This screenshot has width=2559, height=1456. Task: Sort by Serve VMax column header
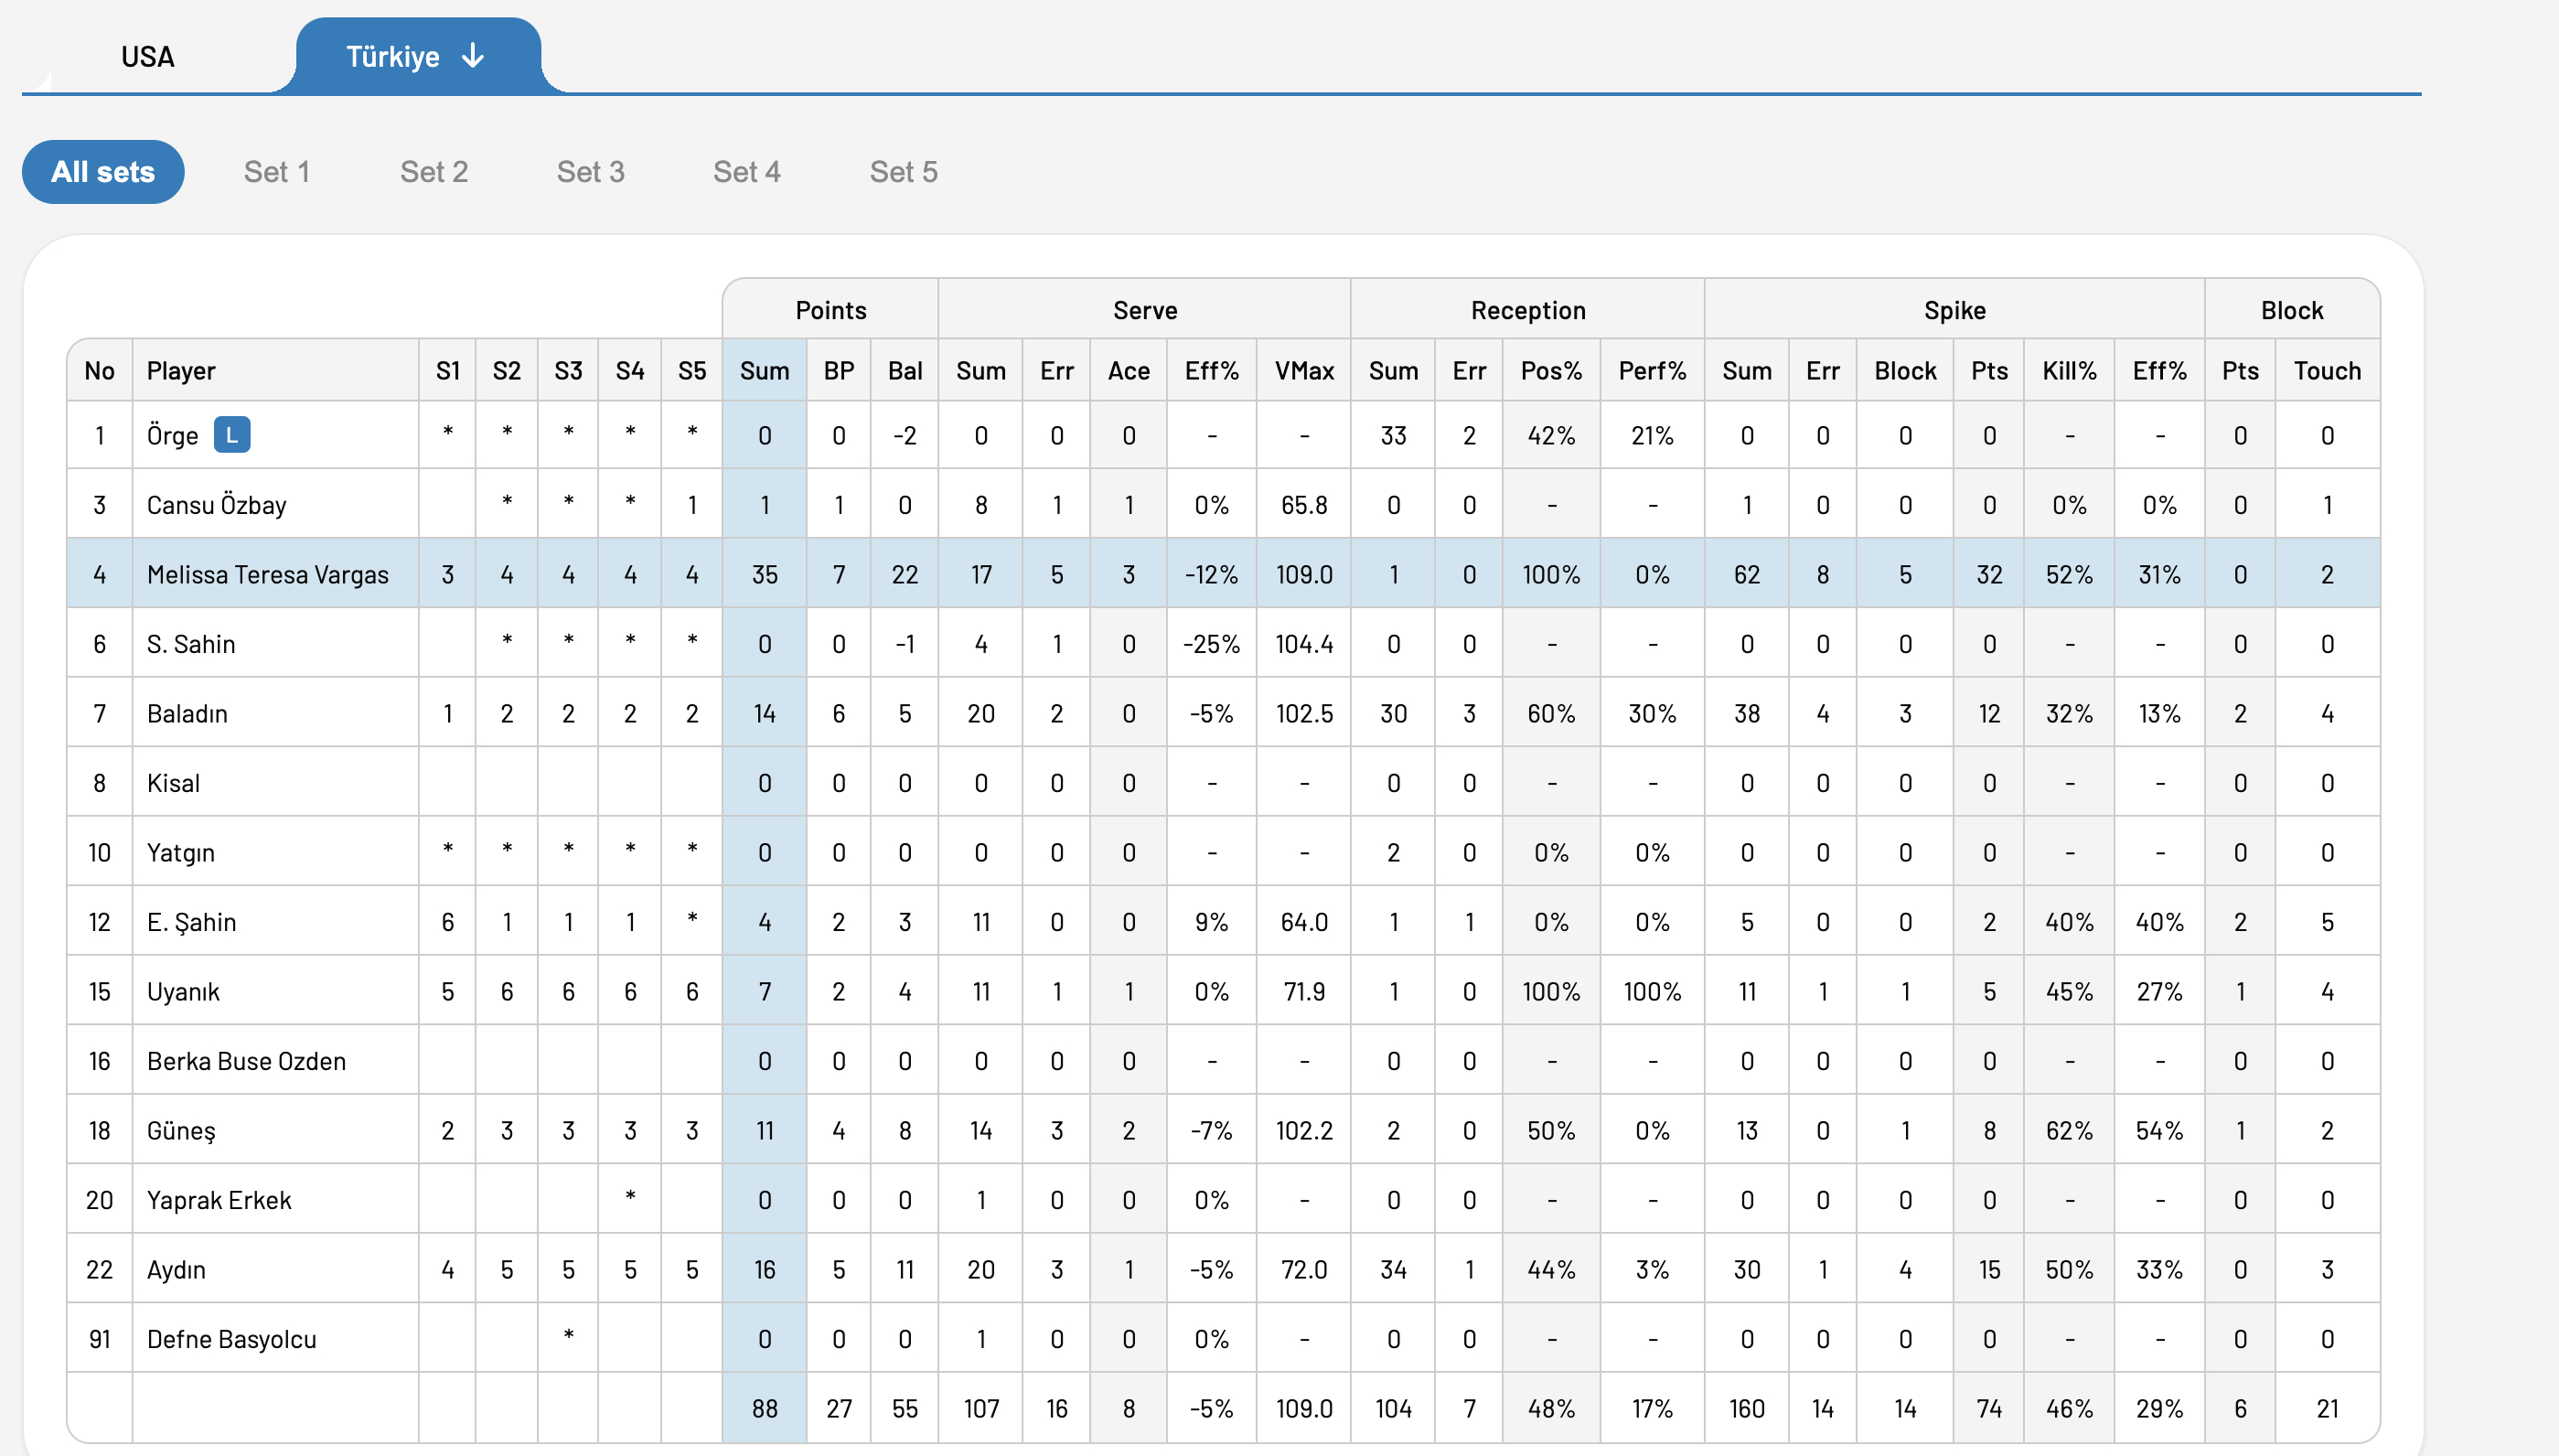1304,371
